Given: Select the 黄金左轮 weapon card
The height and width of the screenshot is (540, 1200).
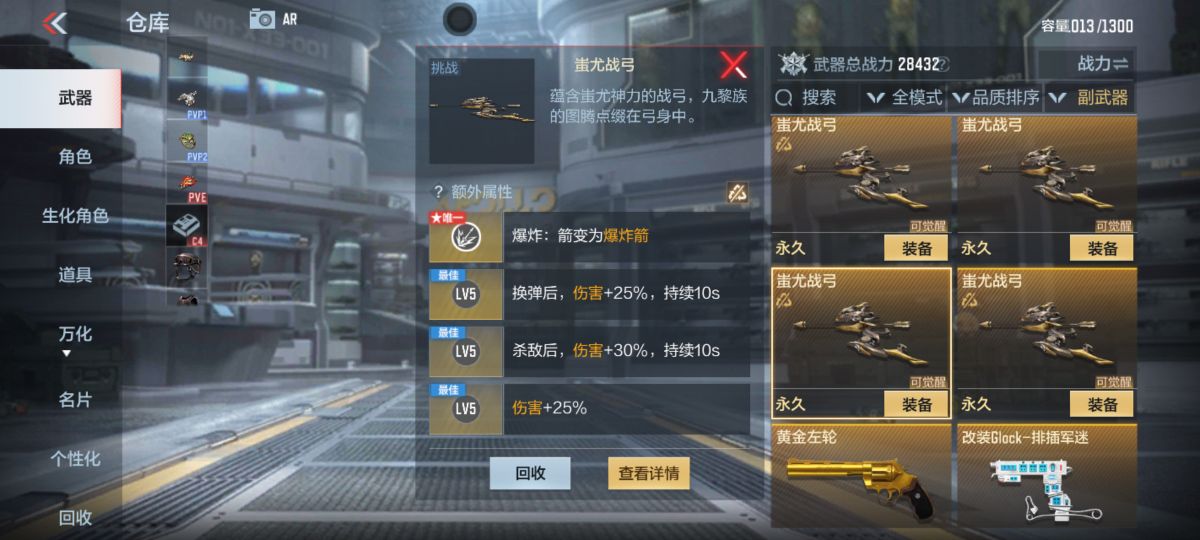Looking at the screenshot, I should pos(861,475).
